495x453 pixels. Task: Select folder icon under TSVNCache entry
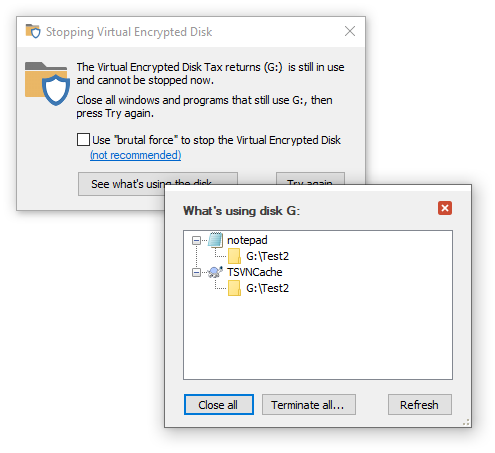(234, 288)
